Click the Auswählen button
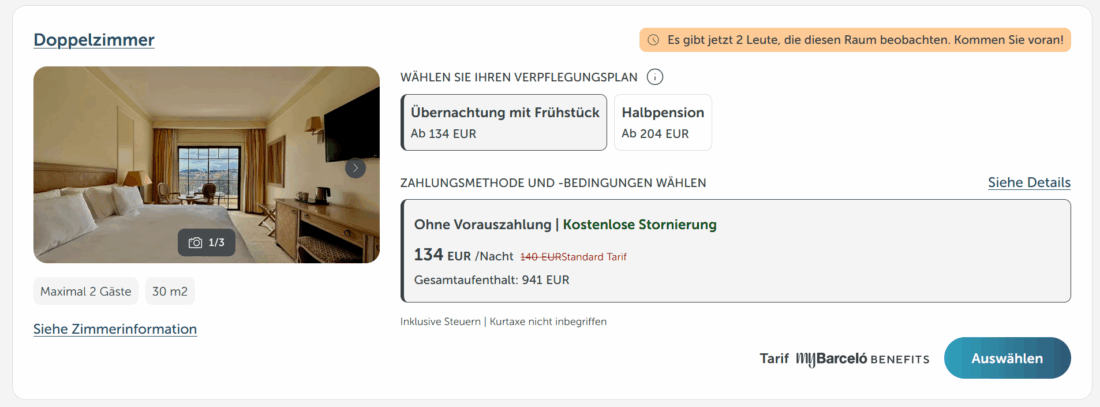This screenshot has width=1100, height=407. point(1007,359)
